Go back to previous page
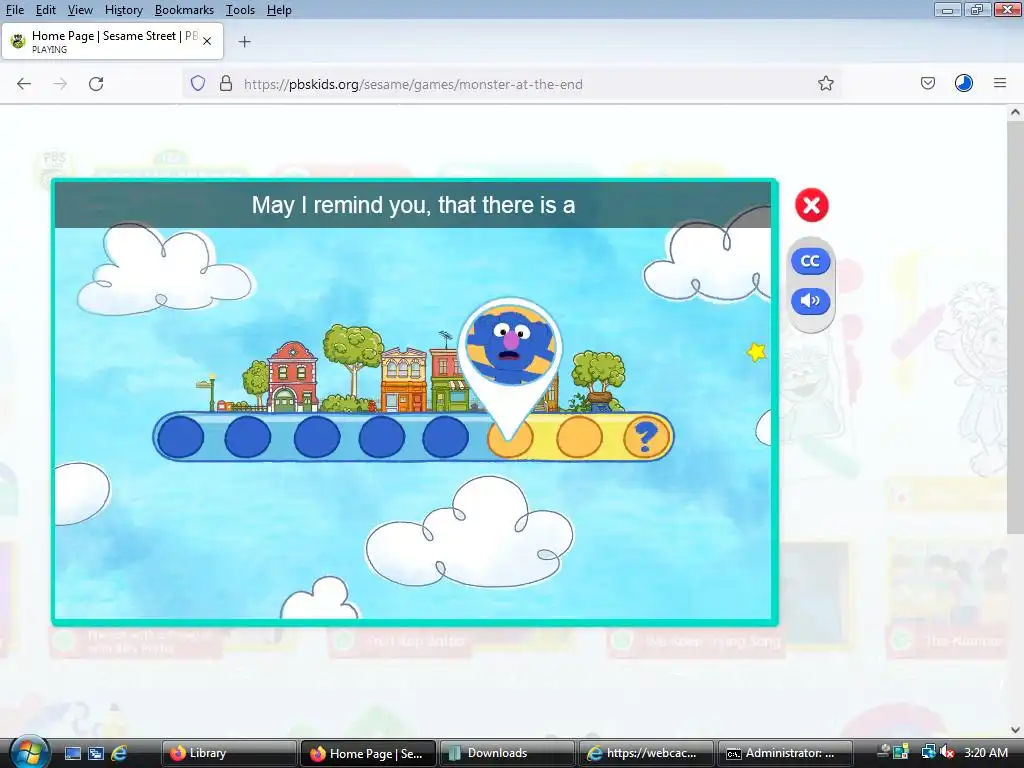1024x768 pixels. tap(24, 84)
